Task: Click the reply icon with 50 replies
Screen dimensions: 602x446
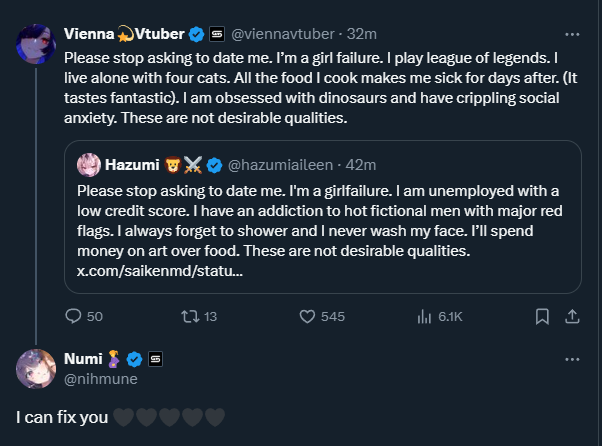Action: coord(75,316)
